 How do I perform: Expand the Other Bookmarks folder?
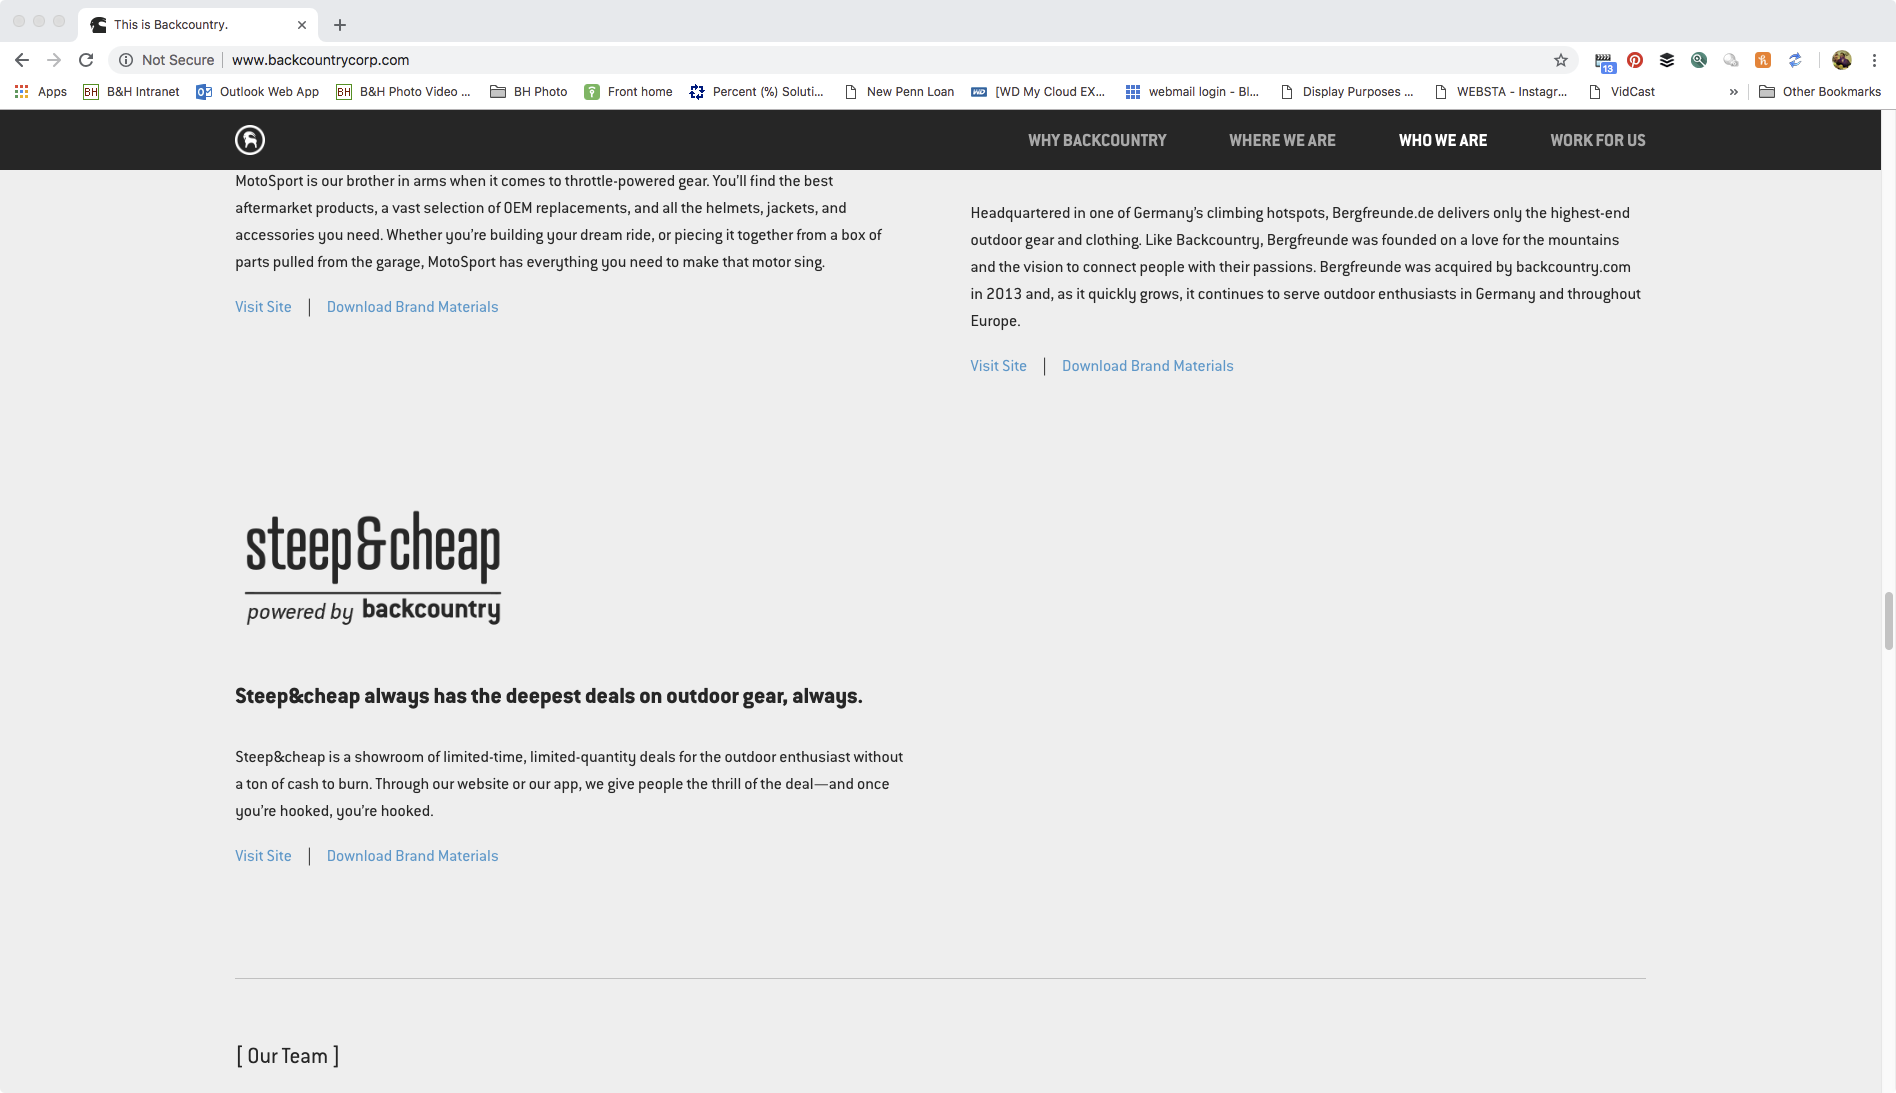[1820, 91]
